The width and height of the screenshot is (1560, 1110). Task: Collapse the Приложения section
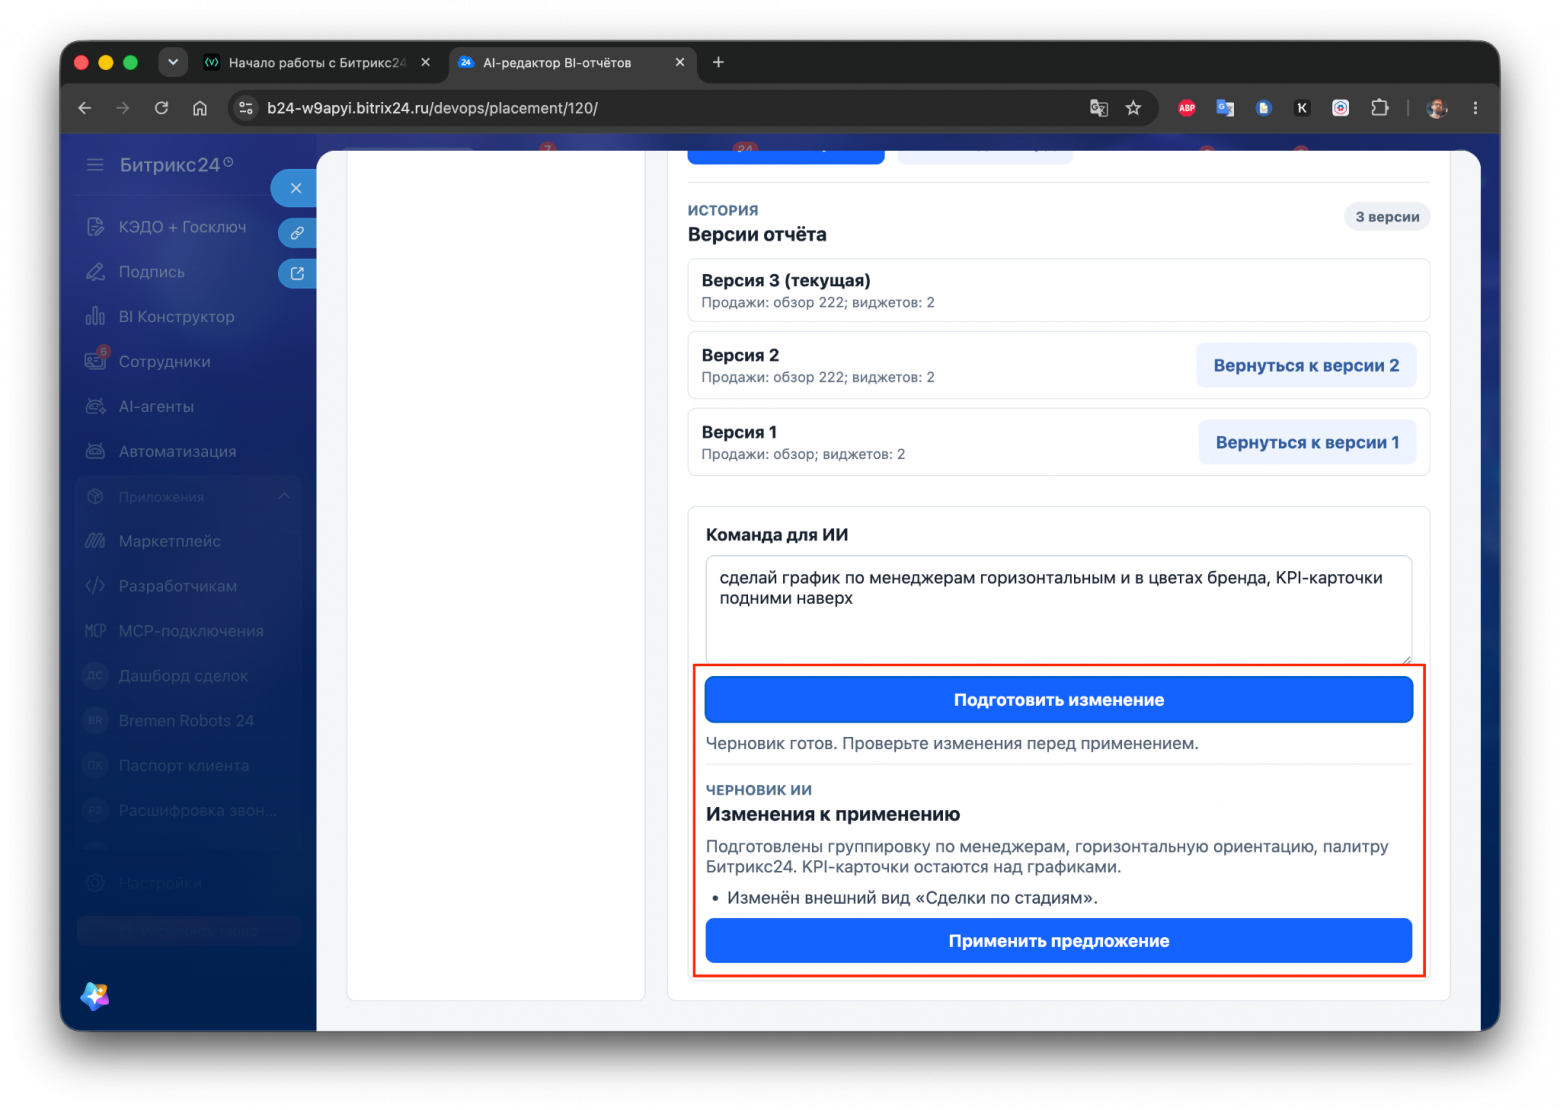(284, 497)
